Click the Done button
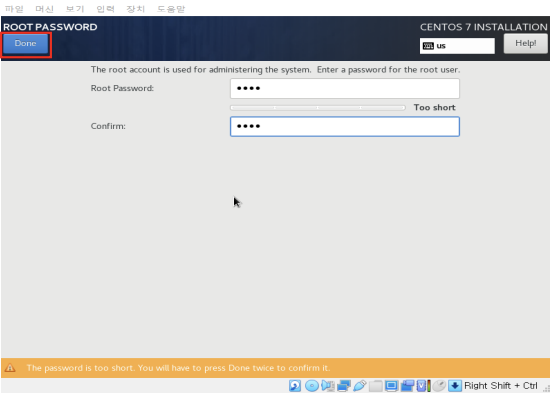Screen dimensions: 551x397 click(x=26, y=44)
